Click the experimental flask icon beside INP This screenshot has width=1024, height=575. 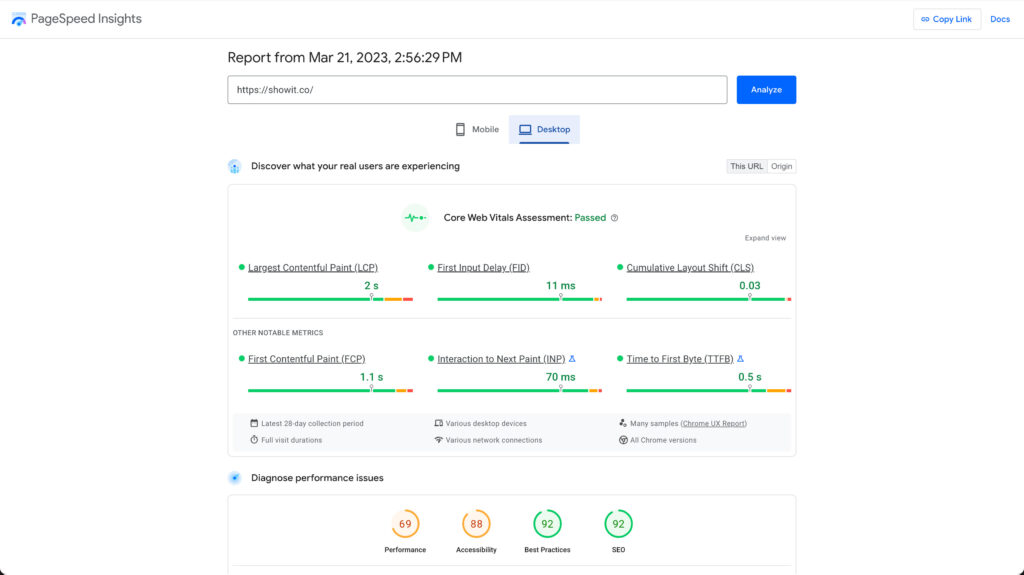572,359
